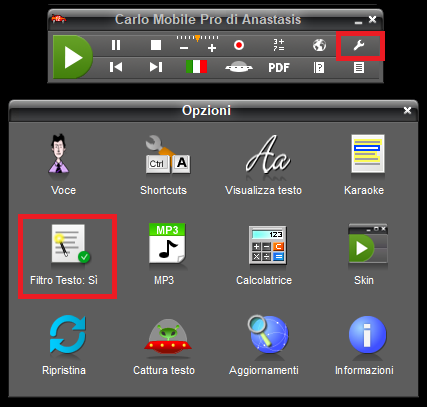
Task: Click the Opzioni title bar text
Action: (x=206, y=110)
